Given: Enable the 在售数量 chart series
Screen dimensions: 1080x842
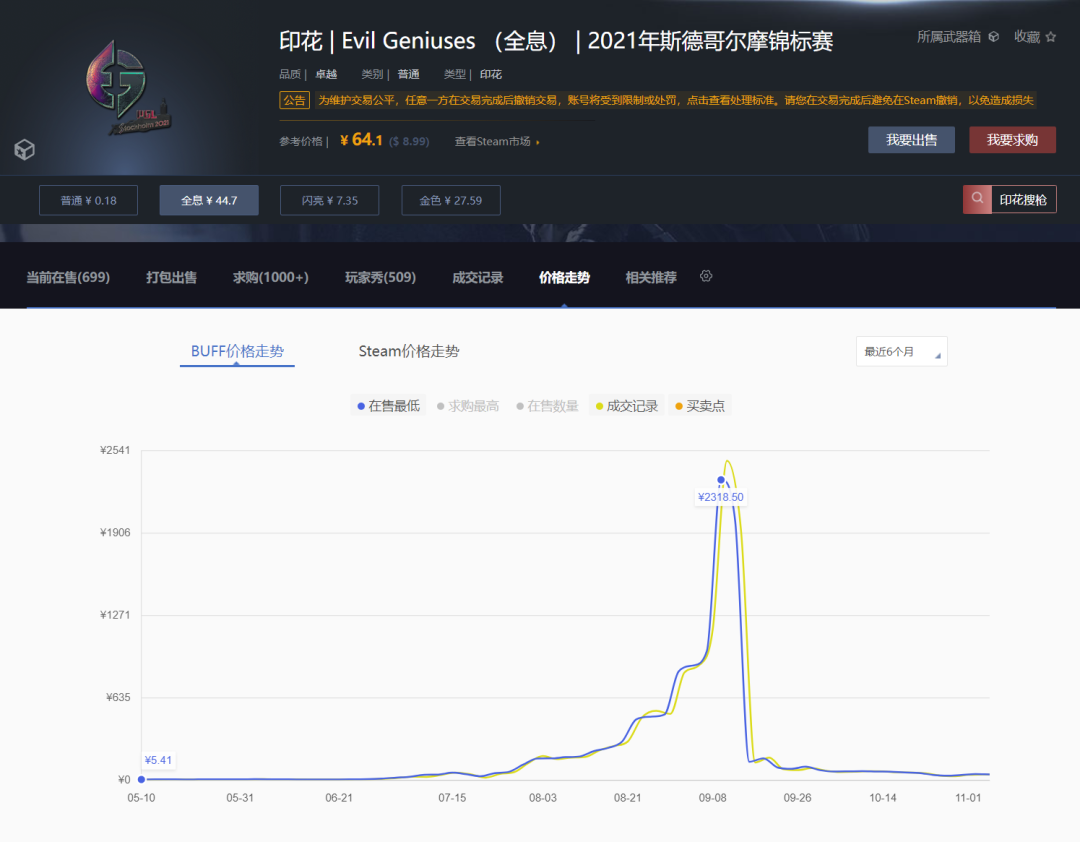Looking at the screenshot, I should tap(548, 405).
